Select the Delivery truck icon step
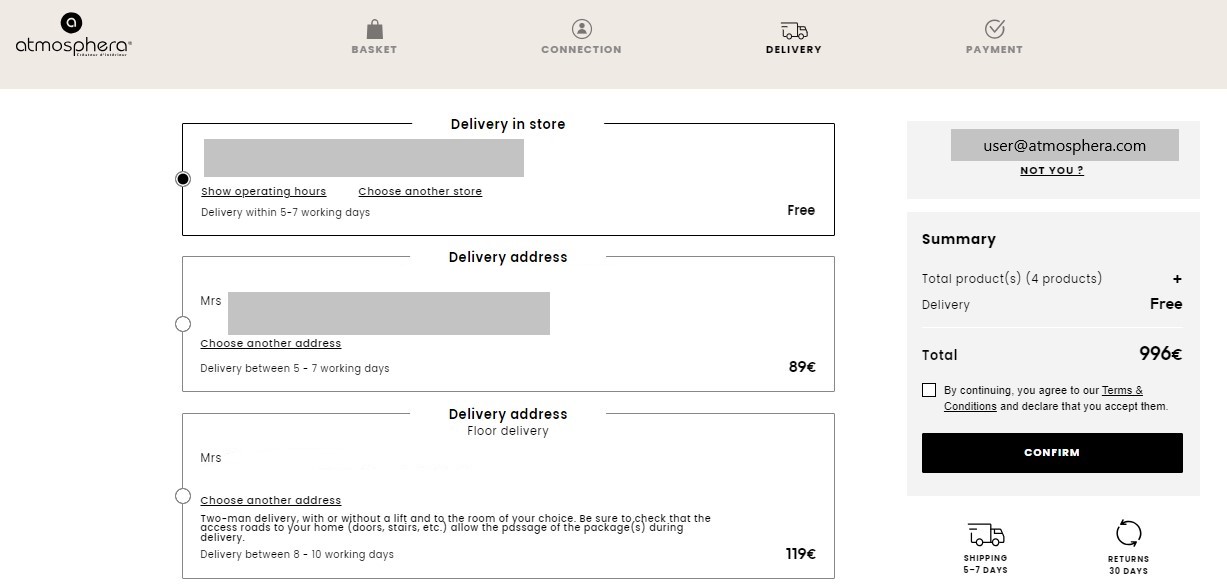The image size is (1227, 588). click(x=794, y=31)
